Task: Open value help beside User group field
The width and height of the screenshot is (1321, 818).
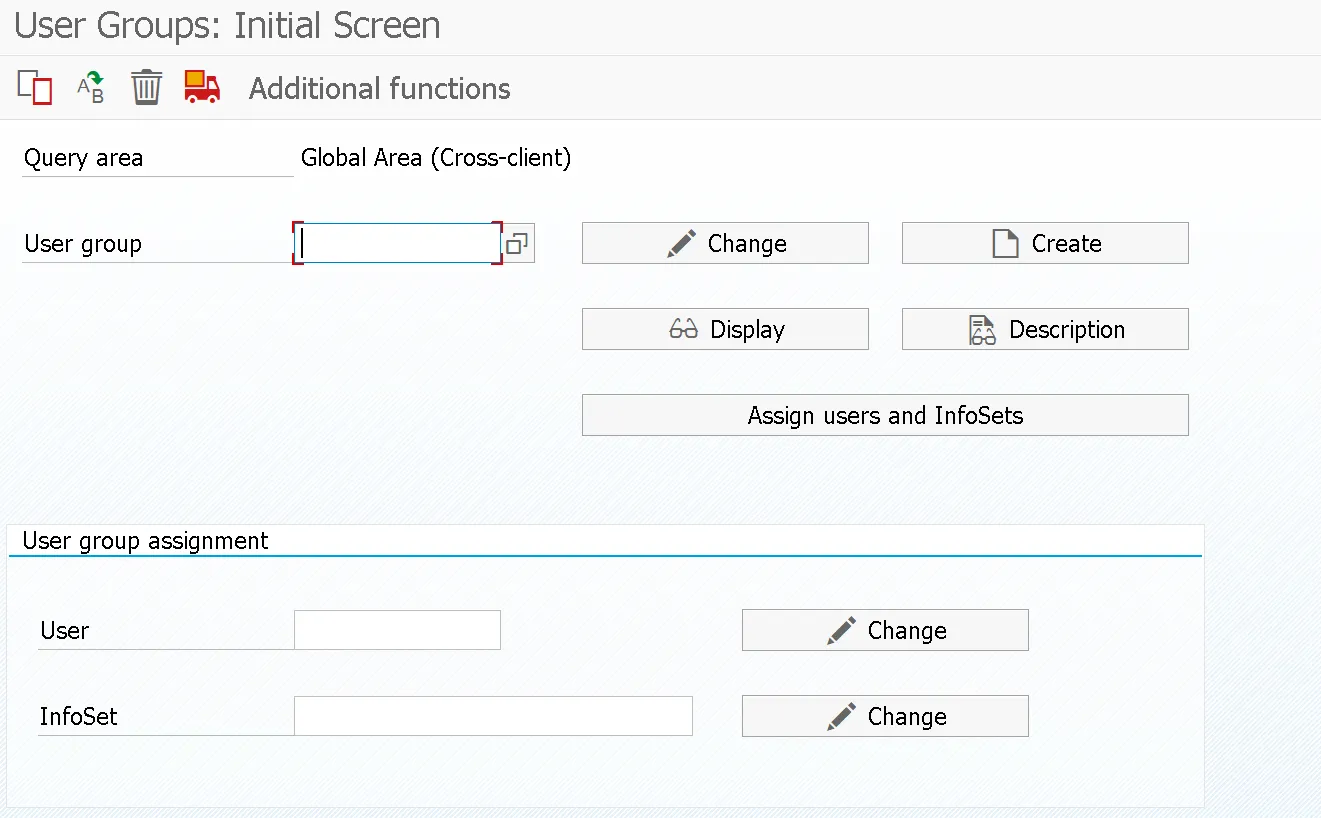Action: click(517, 244)
